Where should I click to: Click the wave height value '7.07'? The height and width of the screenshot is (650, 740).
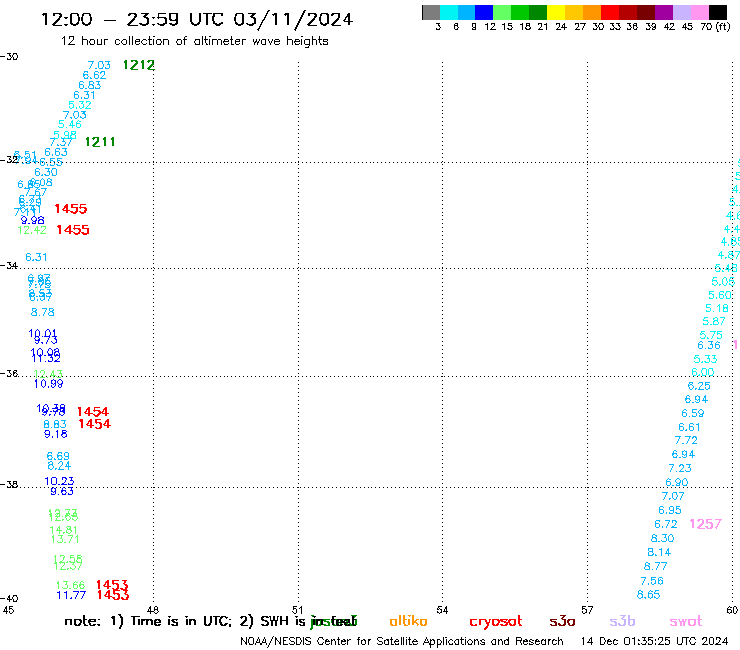click(673, 496)
